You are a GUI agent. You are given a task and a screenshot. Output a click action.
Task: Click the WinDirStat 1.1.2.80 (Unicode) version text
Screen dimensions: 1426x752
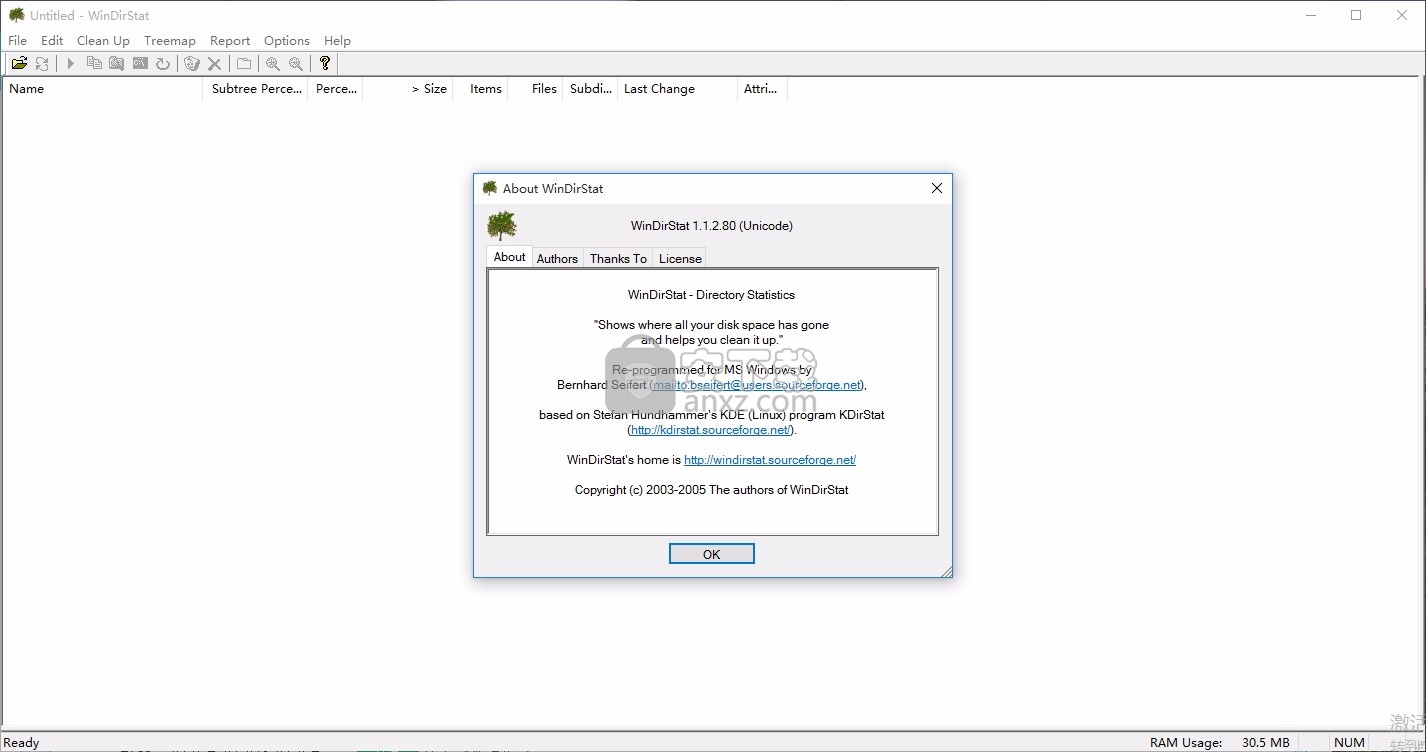click(x=712, y=226)
